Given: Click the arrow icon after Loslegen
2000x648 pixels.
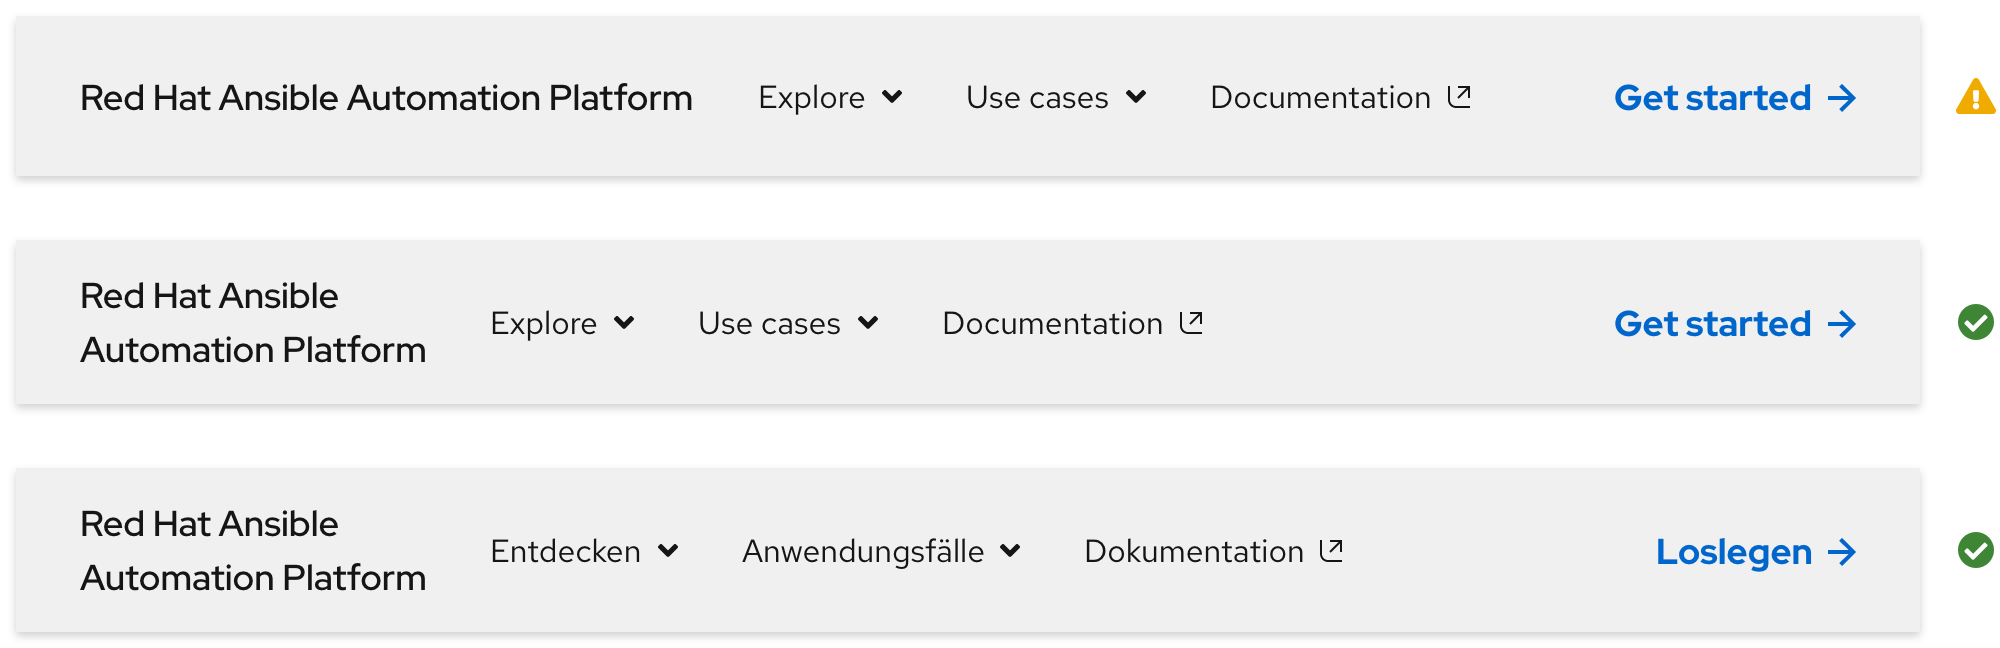Looking at the screenshot, I should 1841,552.
